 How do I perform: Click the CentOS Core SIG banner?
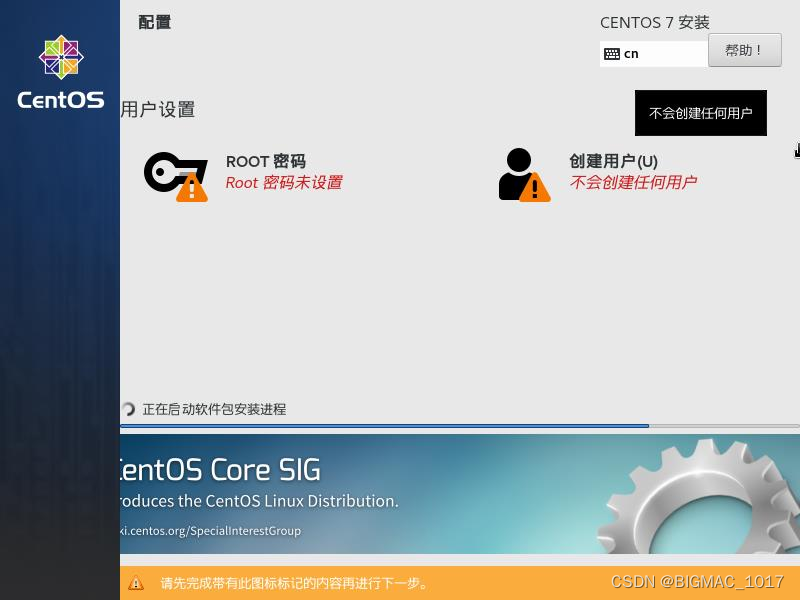pos(460,494)
